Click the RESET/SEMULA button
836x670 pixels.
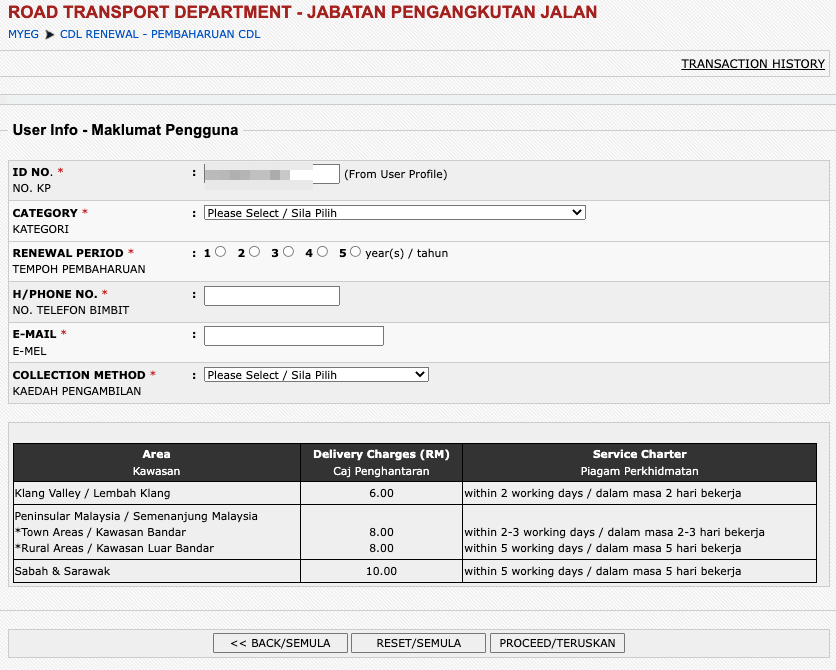(418, 643)
